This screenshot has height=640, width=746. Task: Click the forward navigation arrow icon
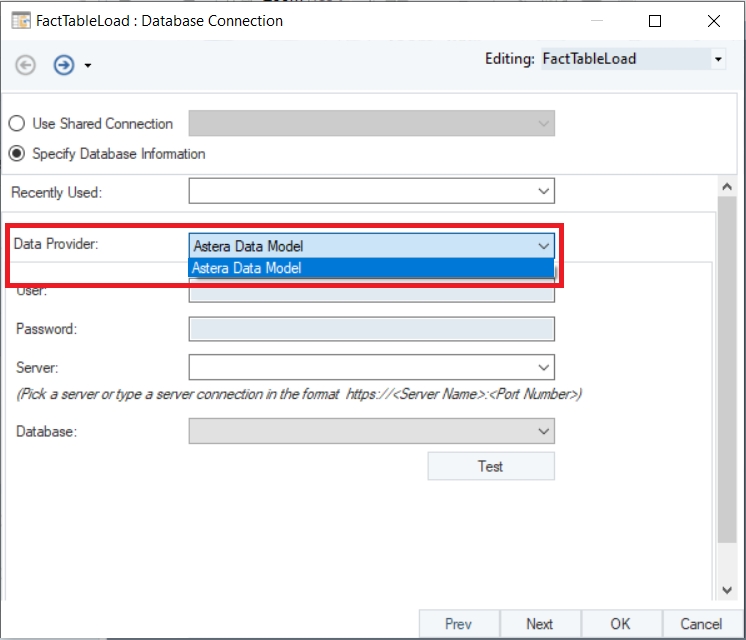pos(64,65)
